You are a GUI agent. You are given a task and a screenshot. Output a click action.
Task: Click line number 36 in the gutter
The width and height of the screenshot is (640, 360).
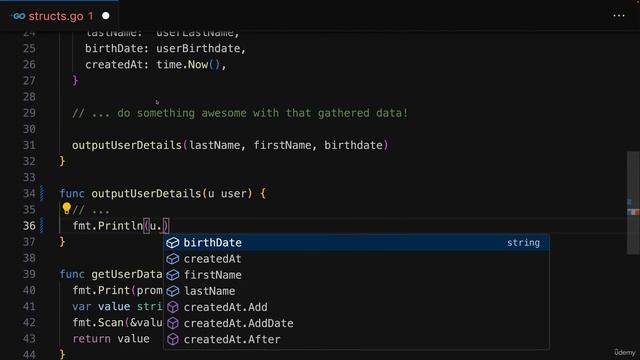29,226
